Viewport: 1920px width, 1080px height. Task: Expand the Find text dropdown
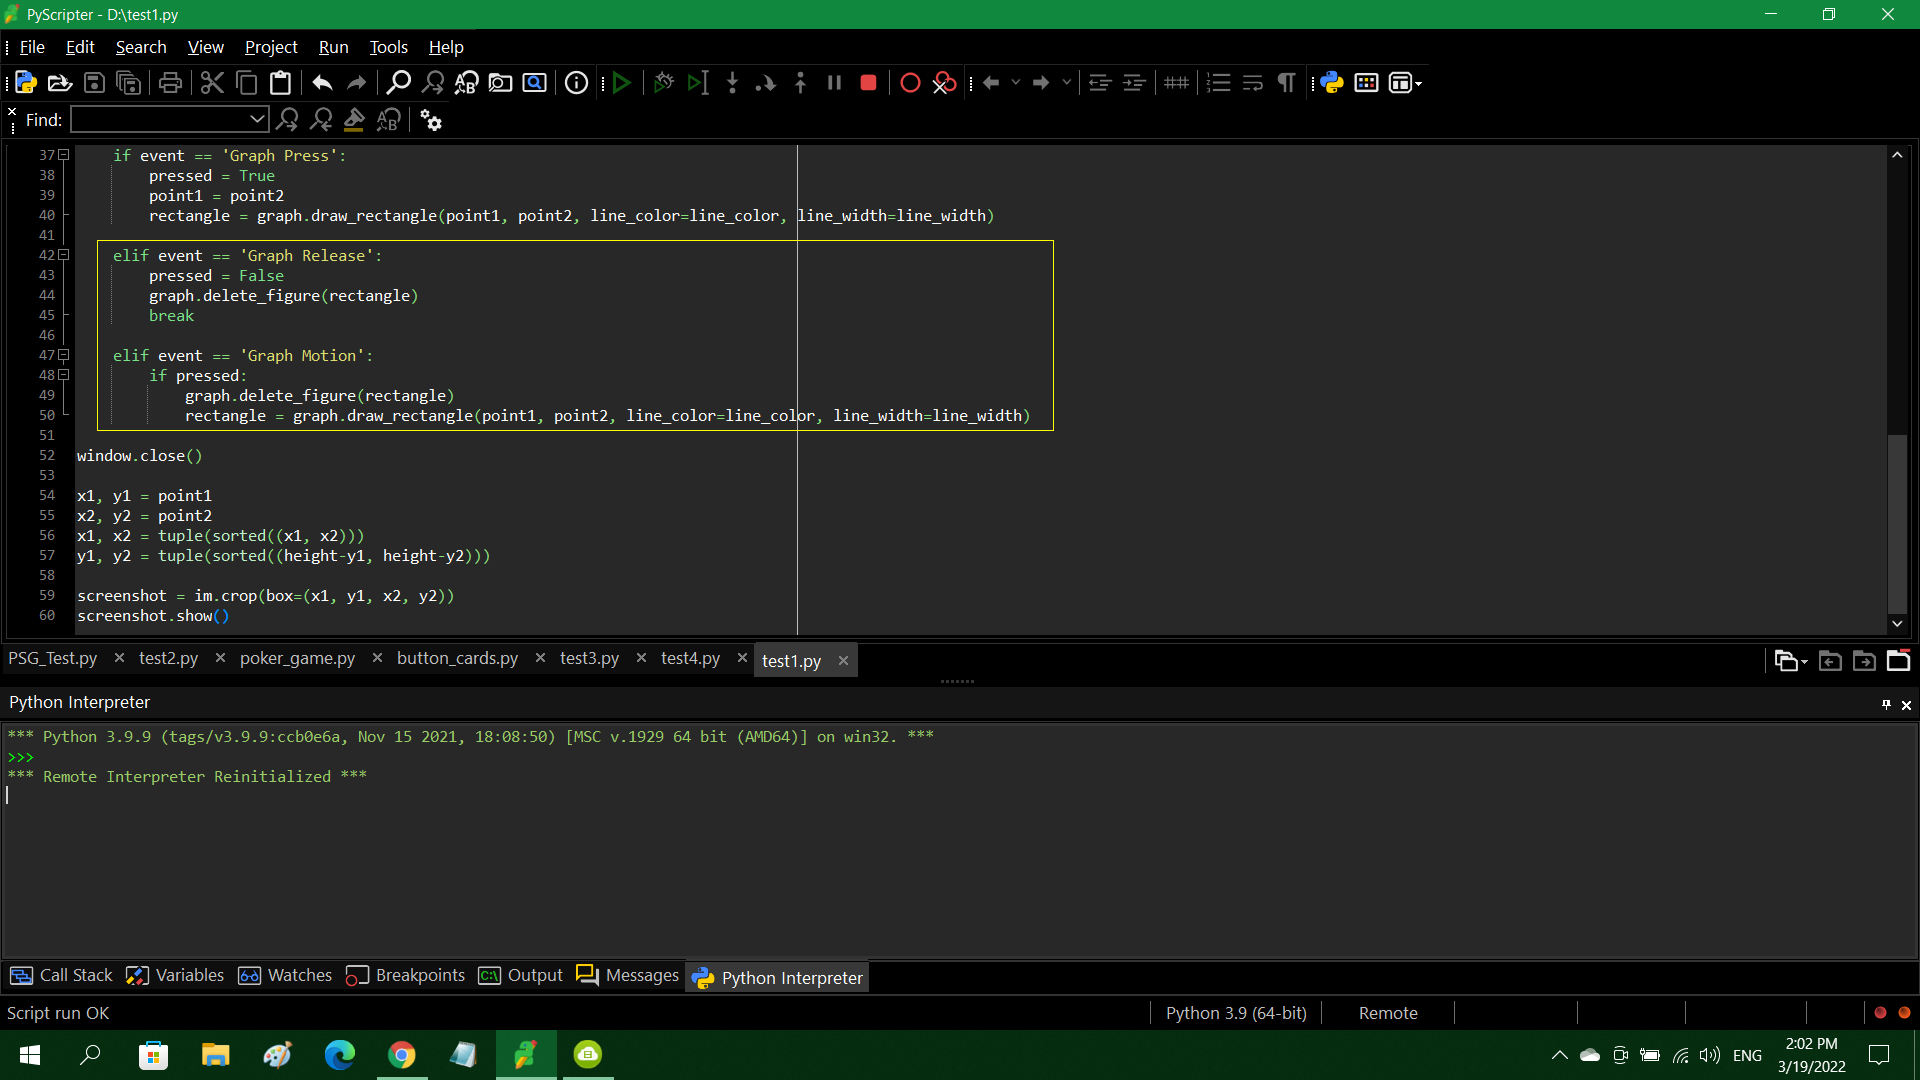point(257,120)
